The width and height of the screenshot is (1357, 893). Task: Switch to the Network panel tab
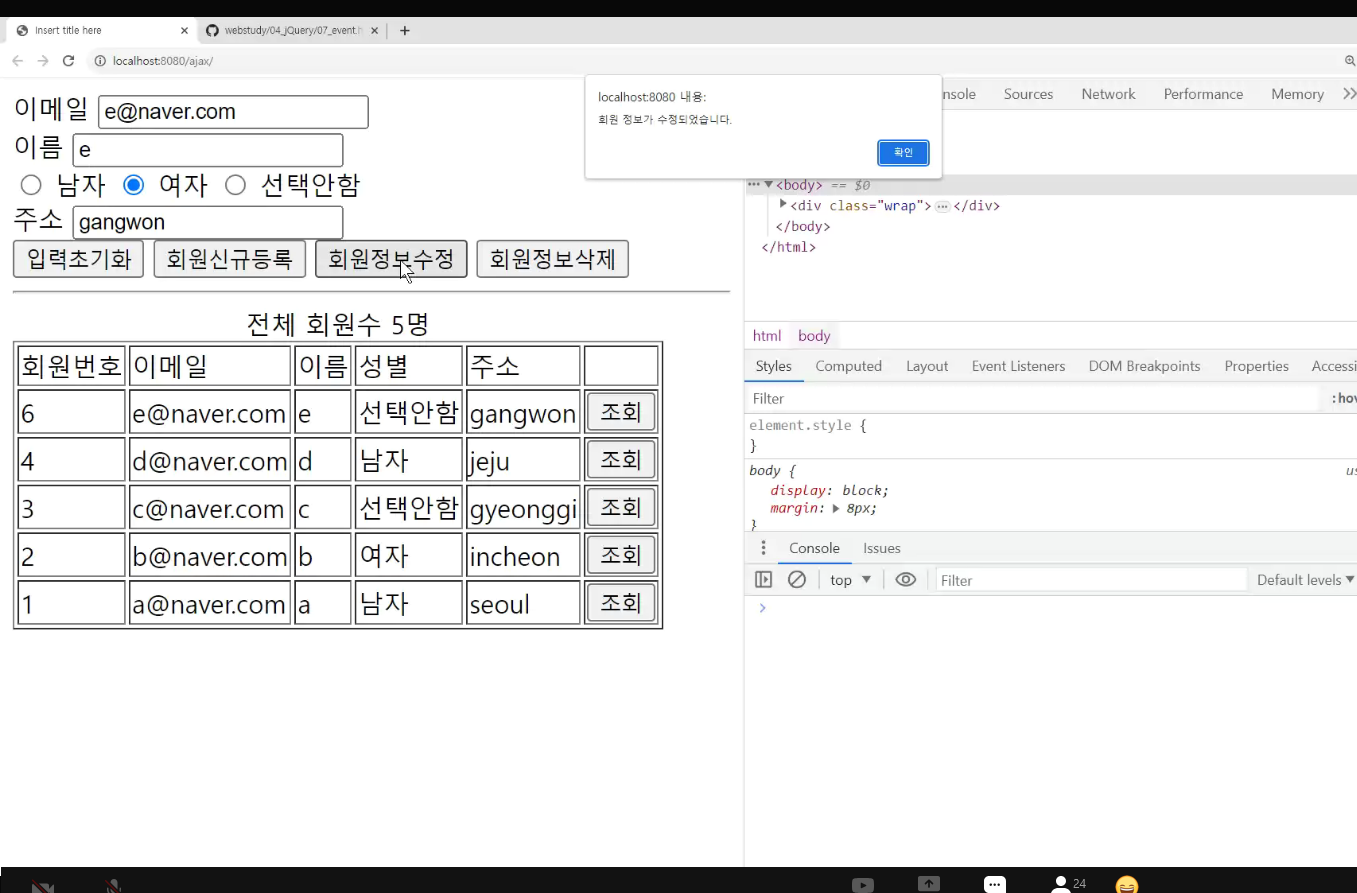(x=1108, y=94)
